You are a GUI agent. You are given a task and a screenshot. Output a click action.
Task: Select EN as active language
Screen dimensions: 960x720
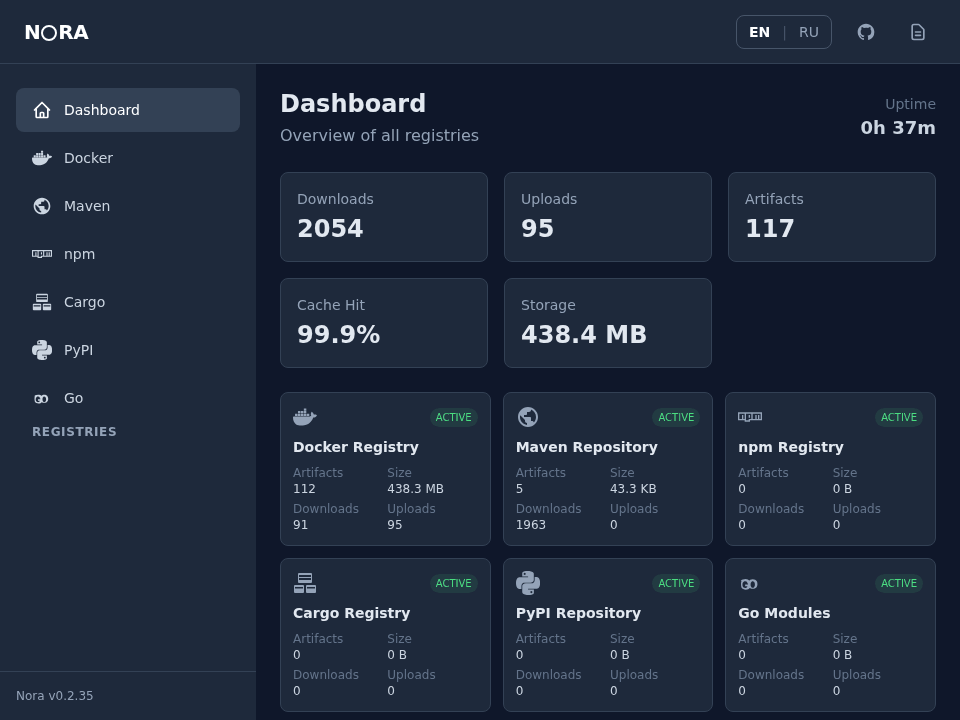[x=759, y=32]
